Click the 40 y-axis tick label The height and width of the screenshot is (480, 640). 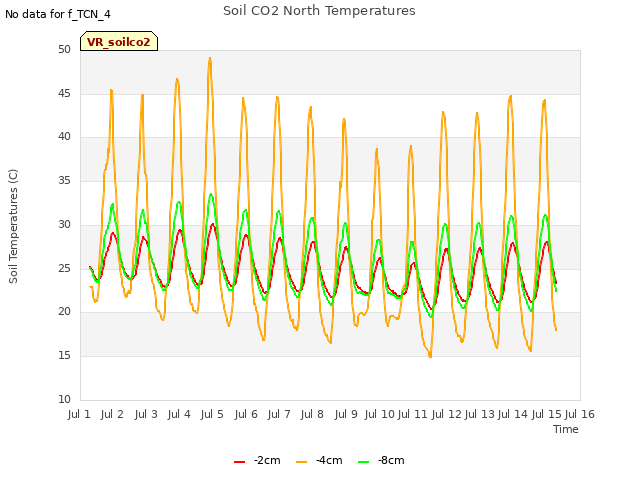[x=64, y=137]
